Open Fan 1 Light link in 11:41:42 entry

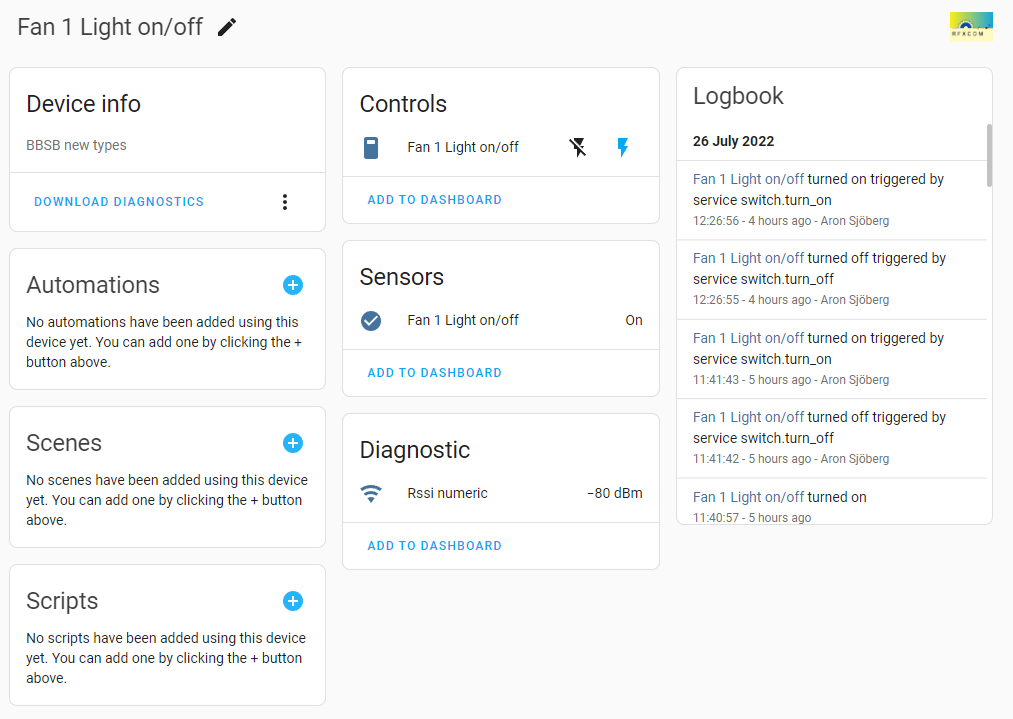(748, 417)
